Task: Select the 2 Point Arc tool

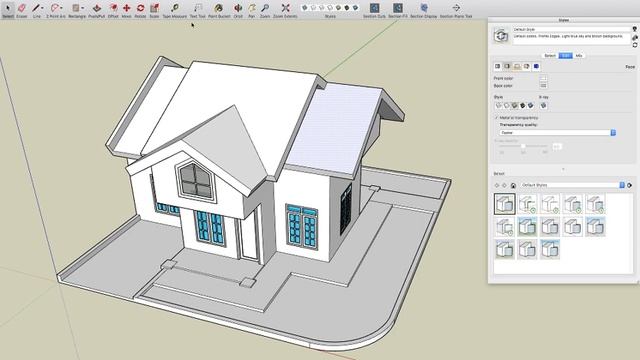Action: click(x=54, y=8)
